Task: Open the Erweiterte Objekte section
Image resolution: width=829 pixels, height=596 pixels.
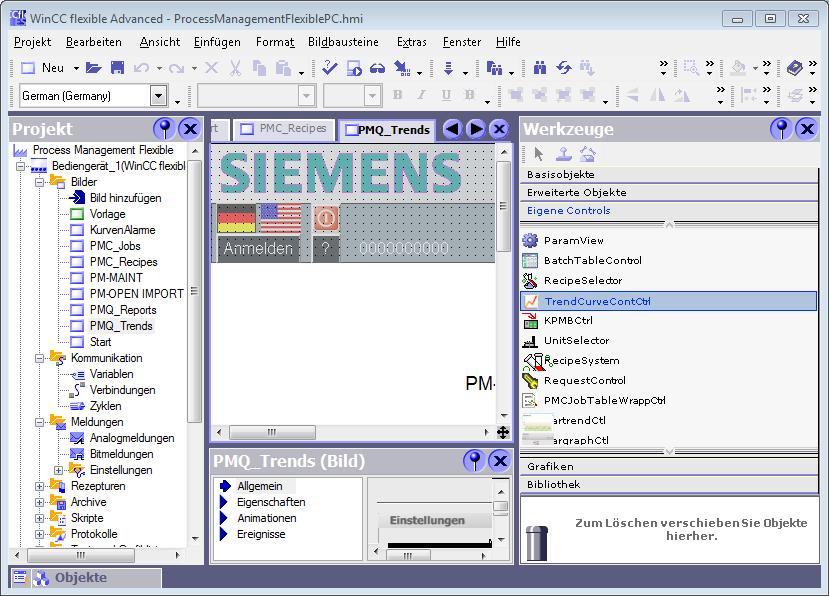Action: pyautogui.click(x=669, y=192)
